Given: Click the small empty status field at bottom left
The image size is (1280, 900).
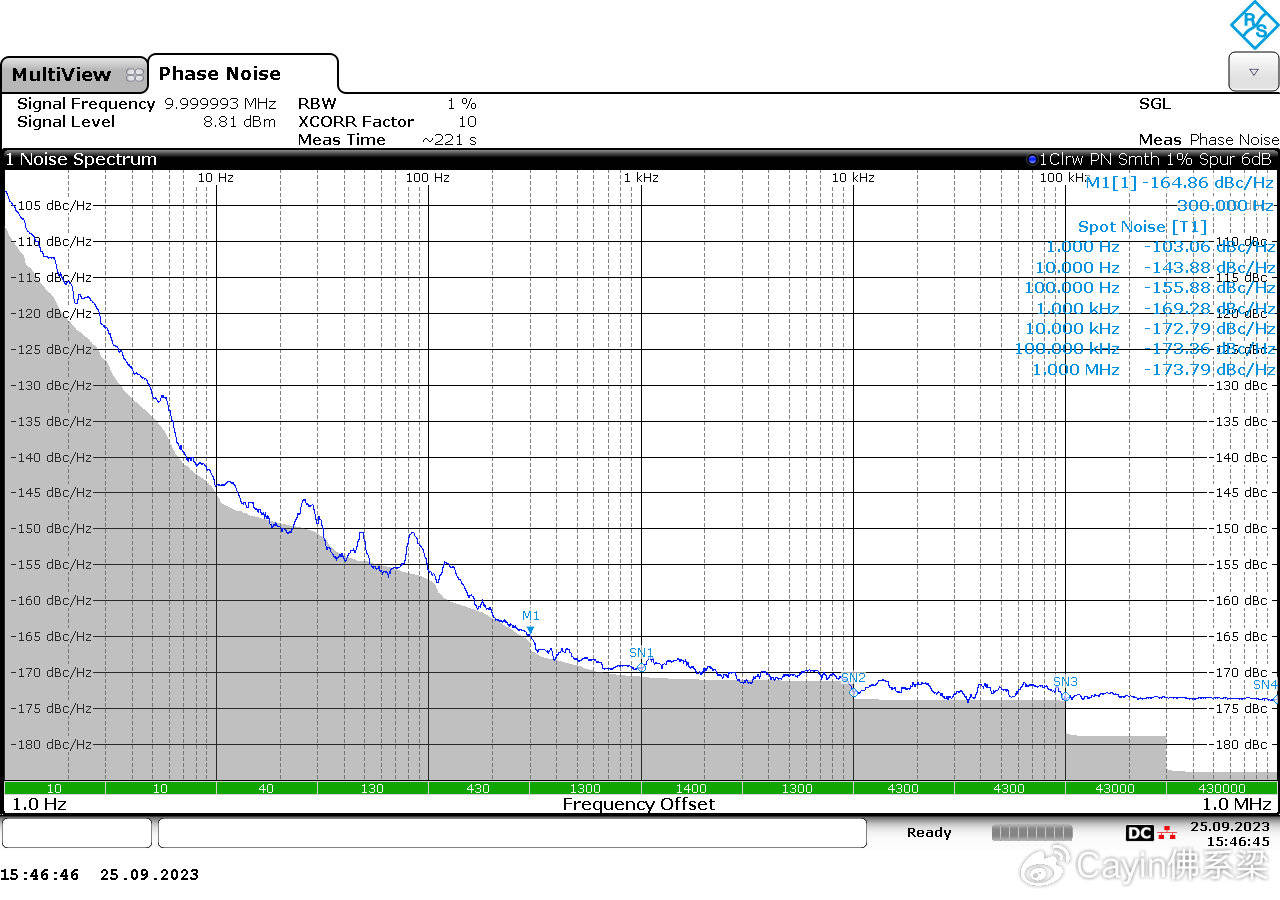Looking at the screenshot, I should point(77,833).
